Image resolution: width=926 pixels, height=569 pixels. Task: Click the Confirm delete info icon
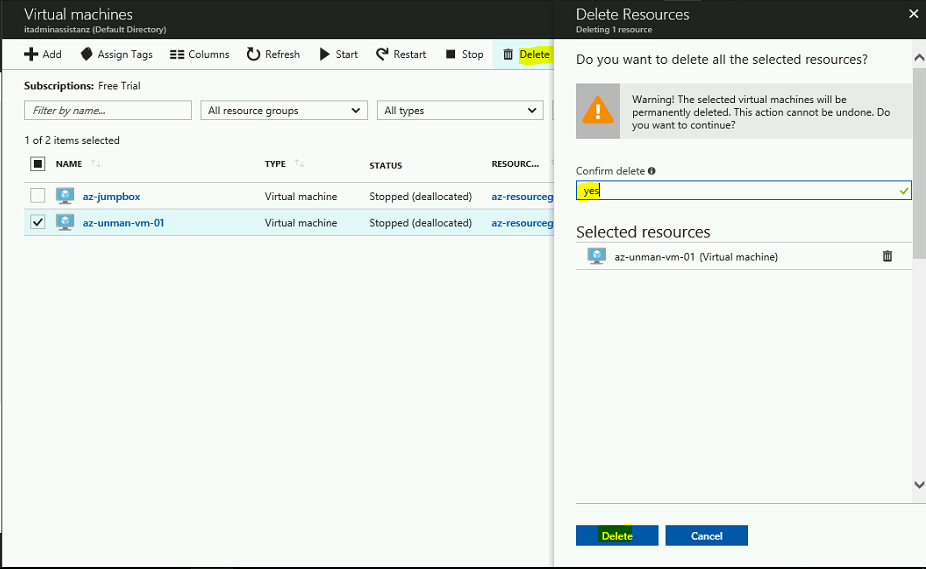[x=651, y=171]
